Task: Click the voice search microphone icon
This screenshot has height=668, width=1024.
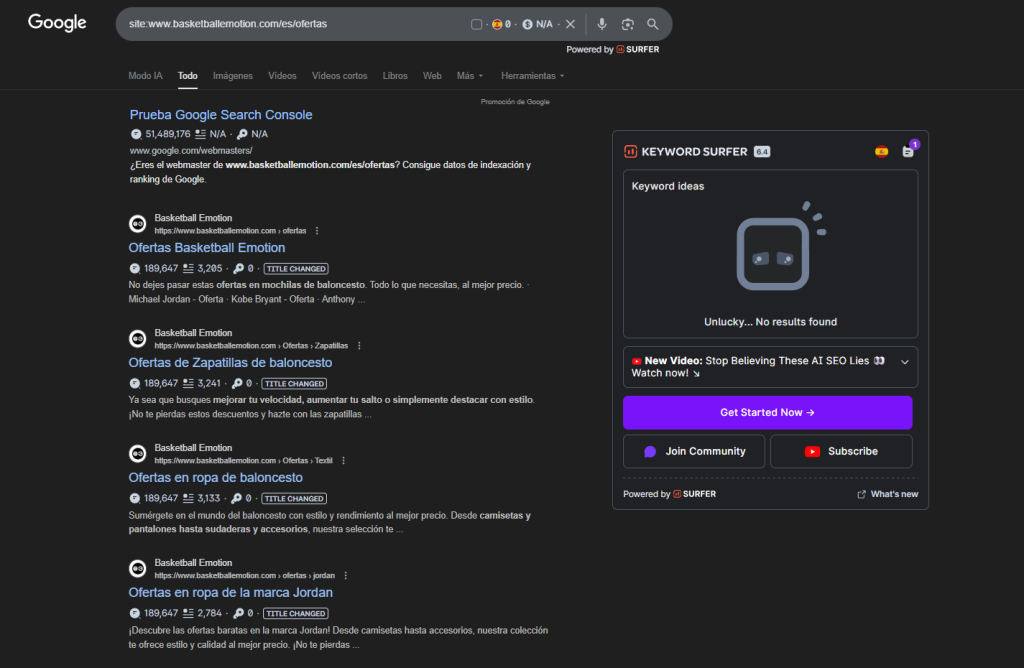Action: (602, 24)
